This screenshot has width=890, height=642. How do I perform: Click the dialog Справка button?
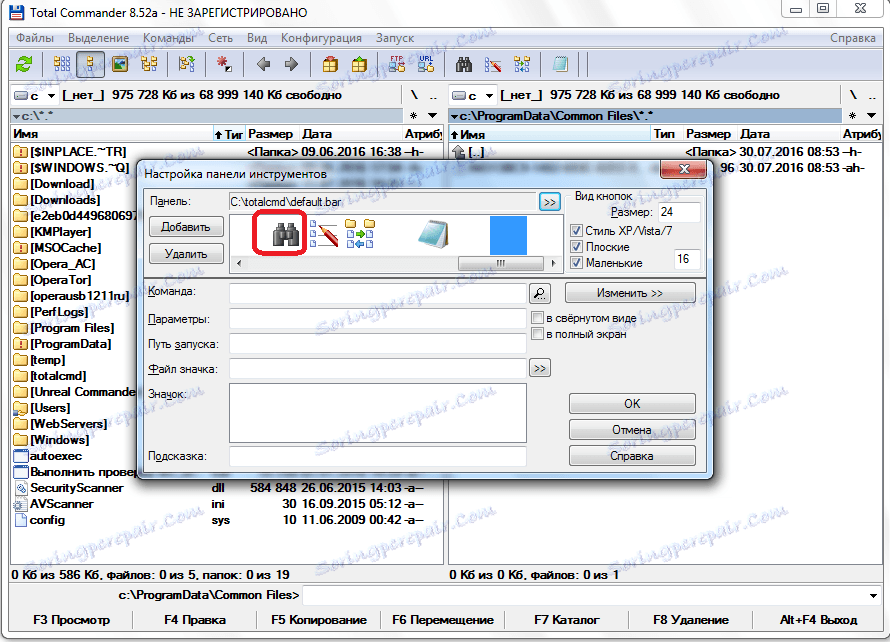(632, 456)
